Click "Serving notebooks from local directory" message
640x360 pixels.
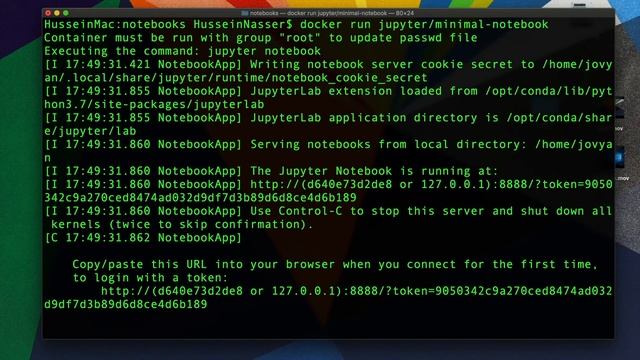(x=389, y=144)
